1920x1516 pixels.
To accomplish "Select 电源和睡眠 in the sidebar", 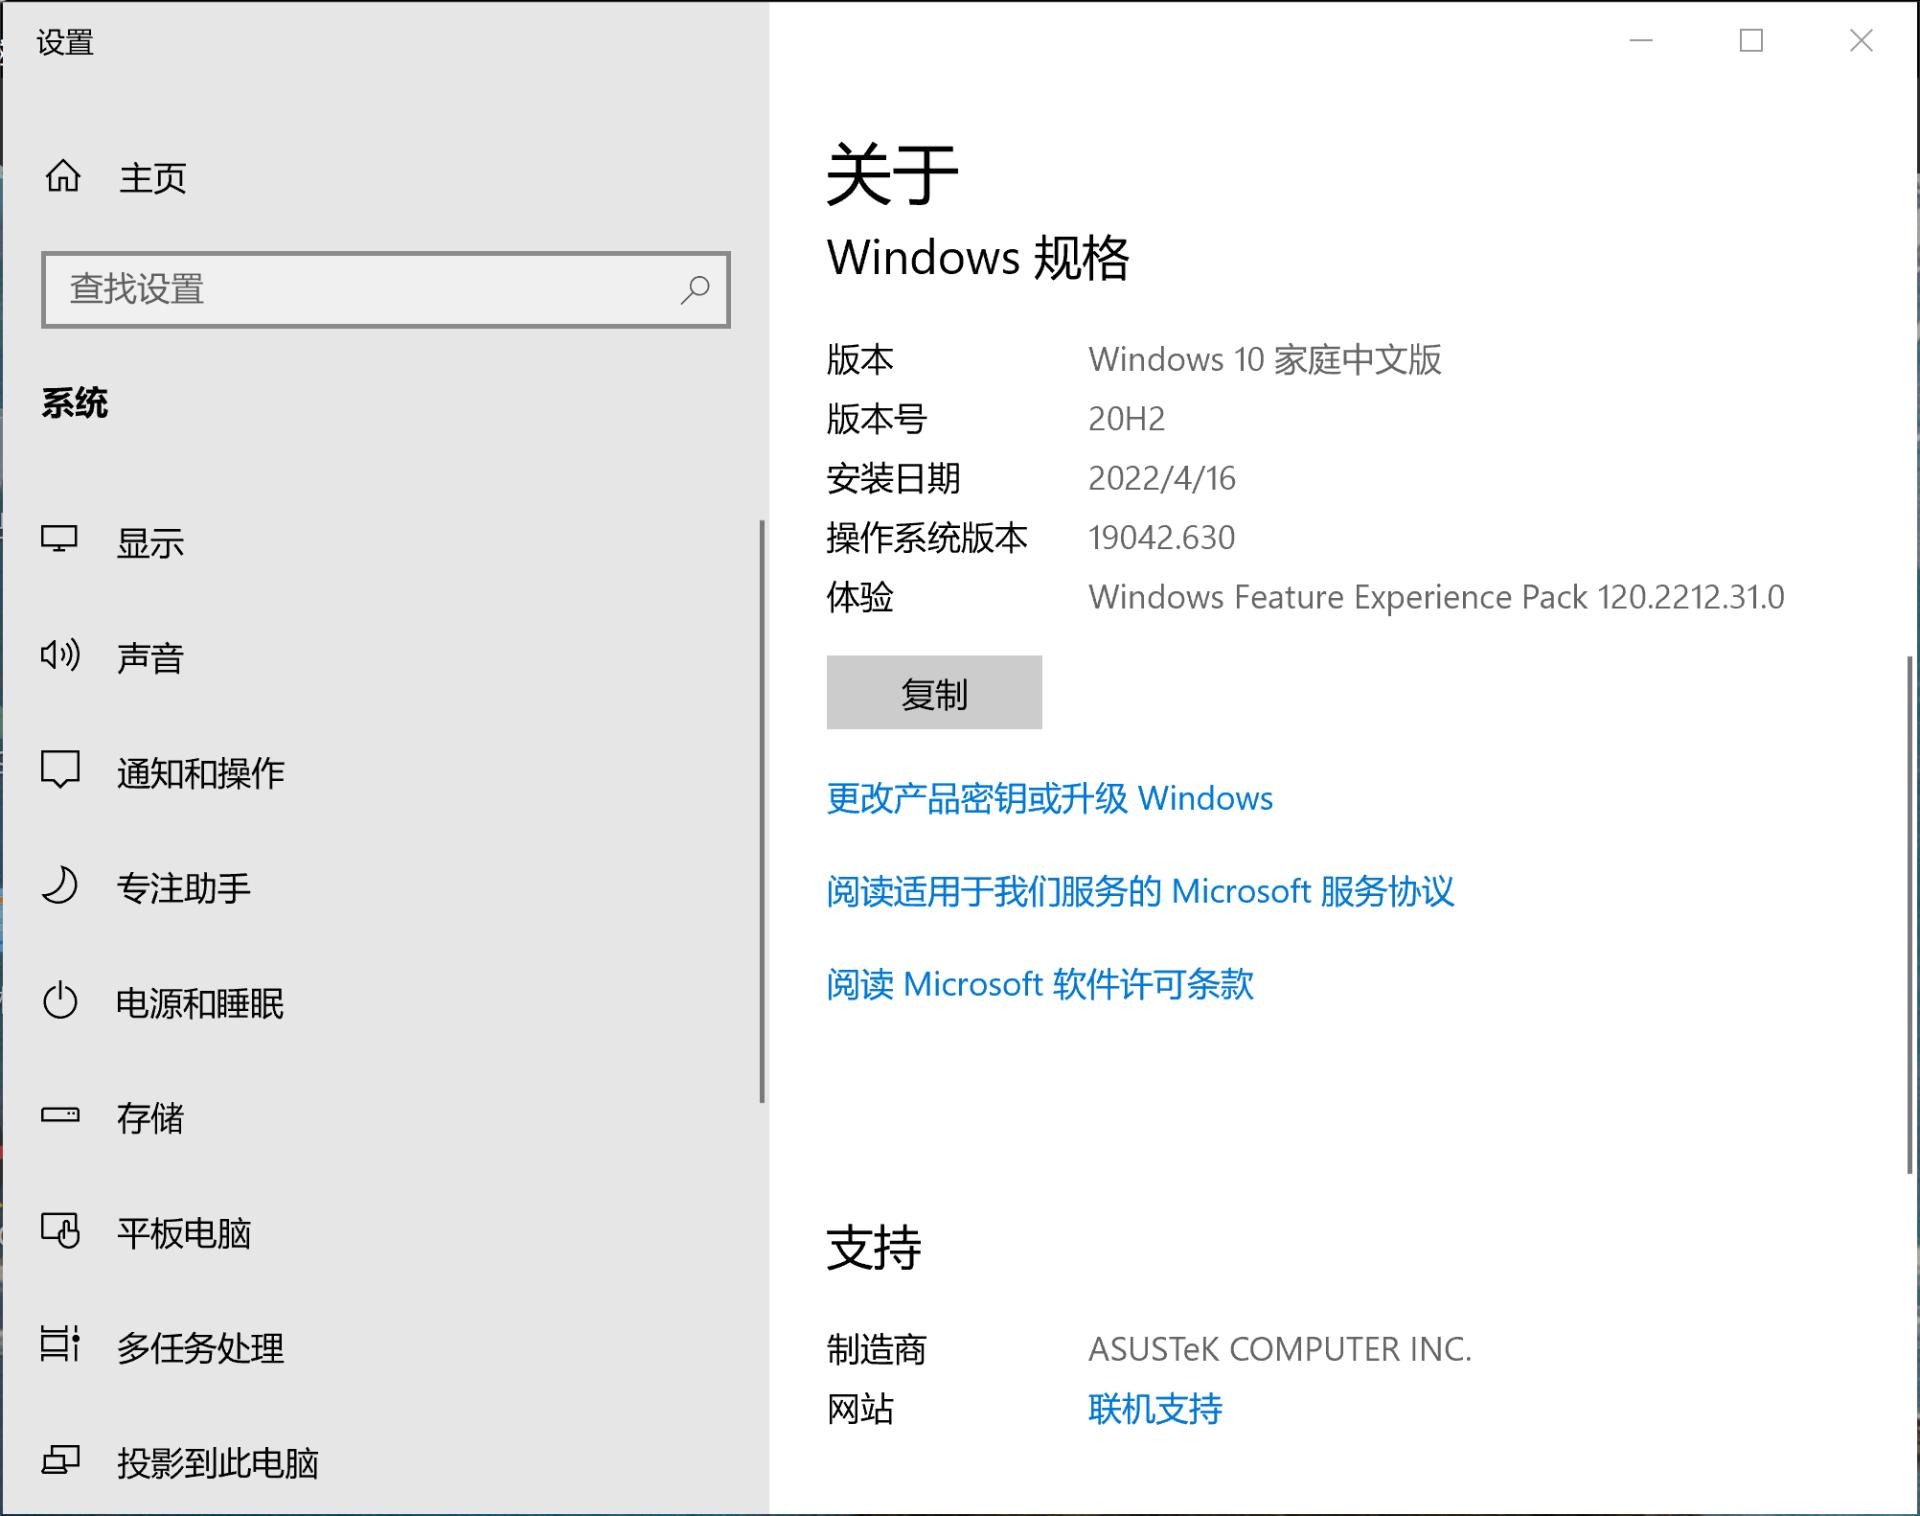I will tap(200, 1003).
